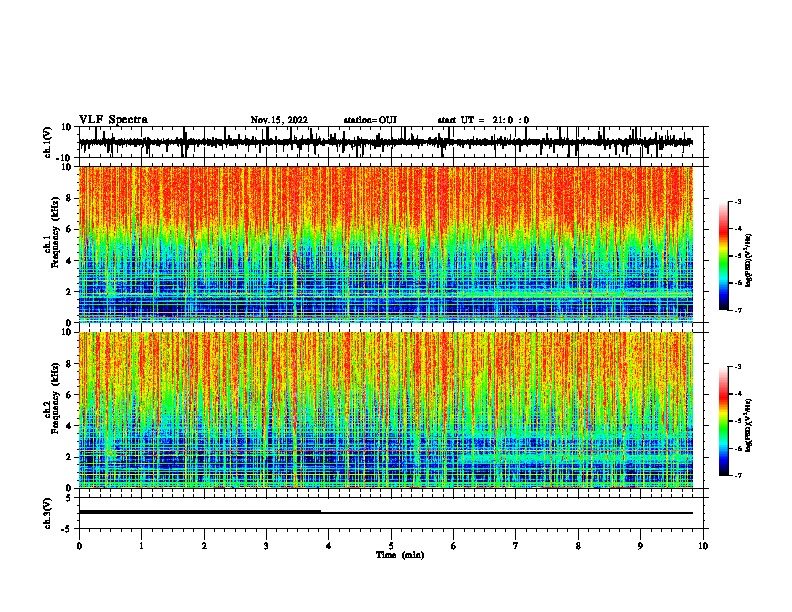
Task: Click time axis tick label "9"
Action: click(640, 546)
